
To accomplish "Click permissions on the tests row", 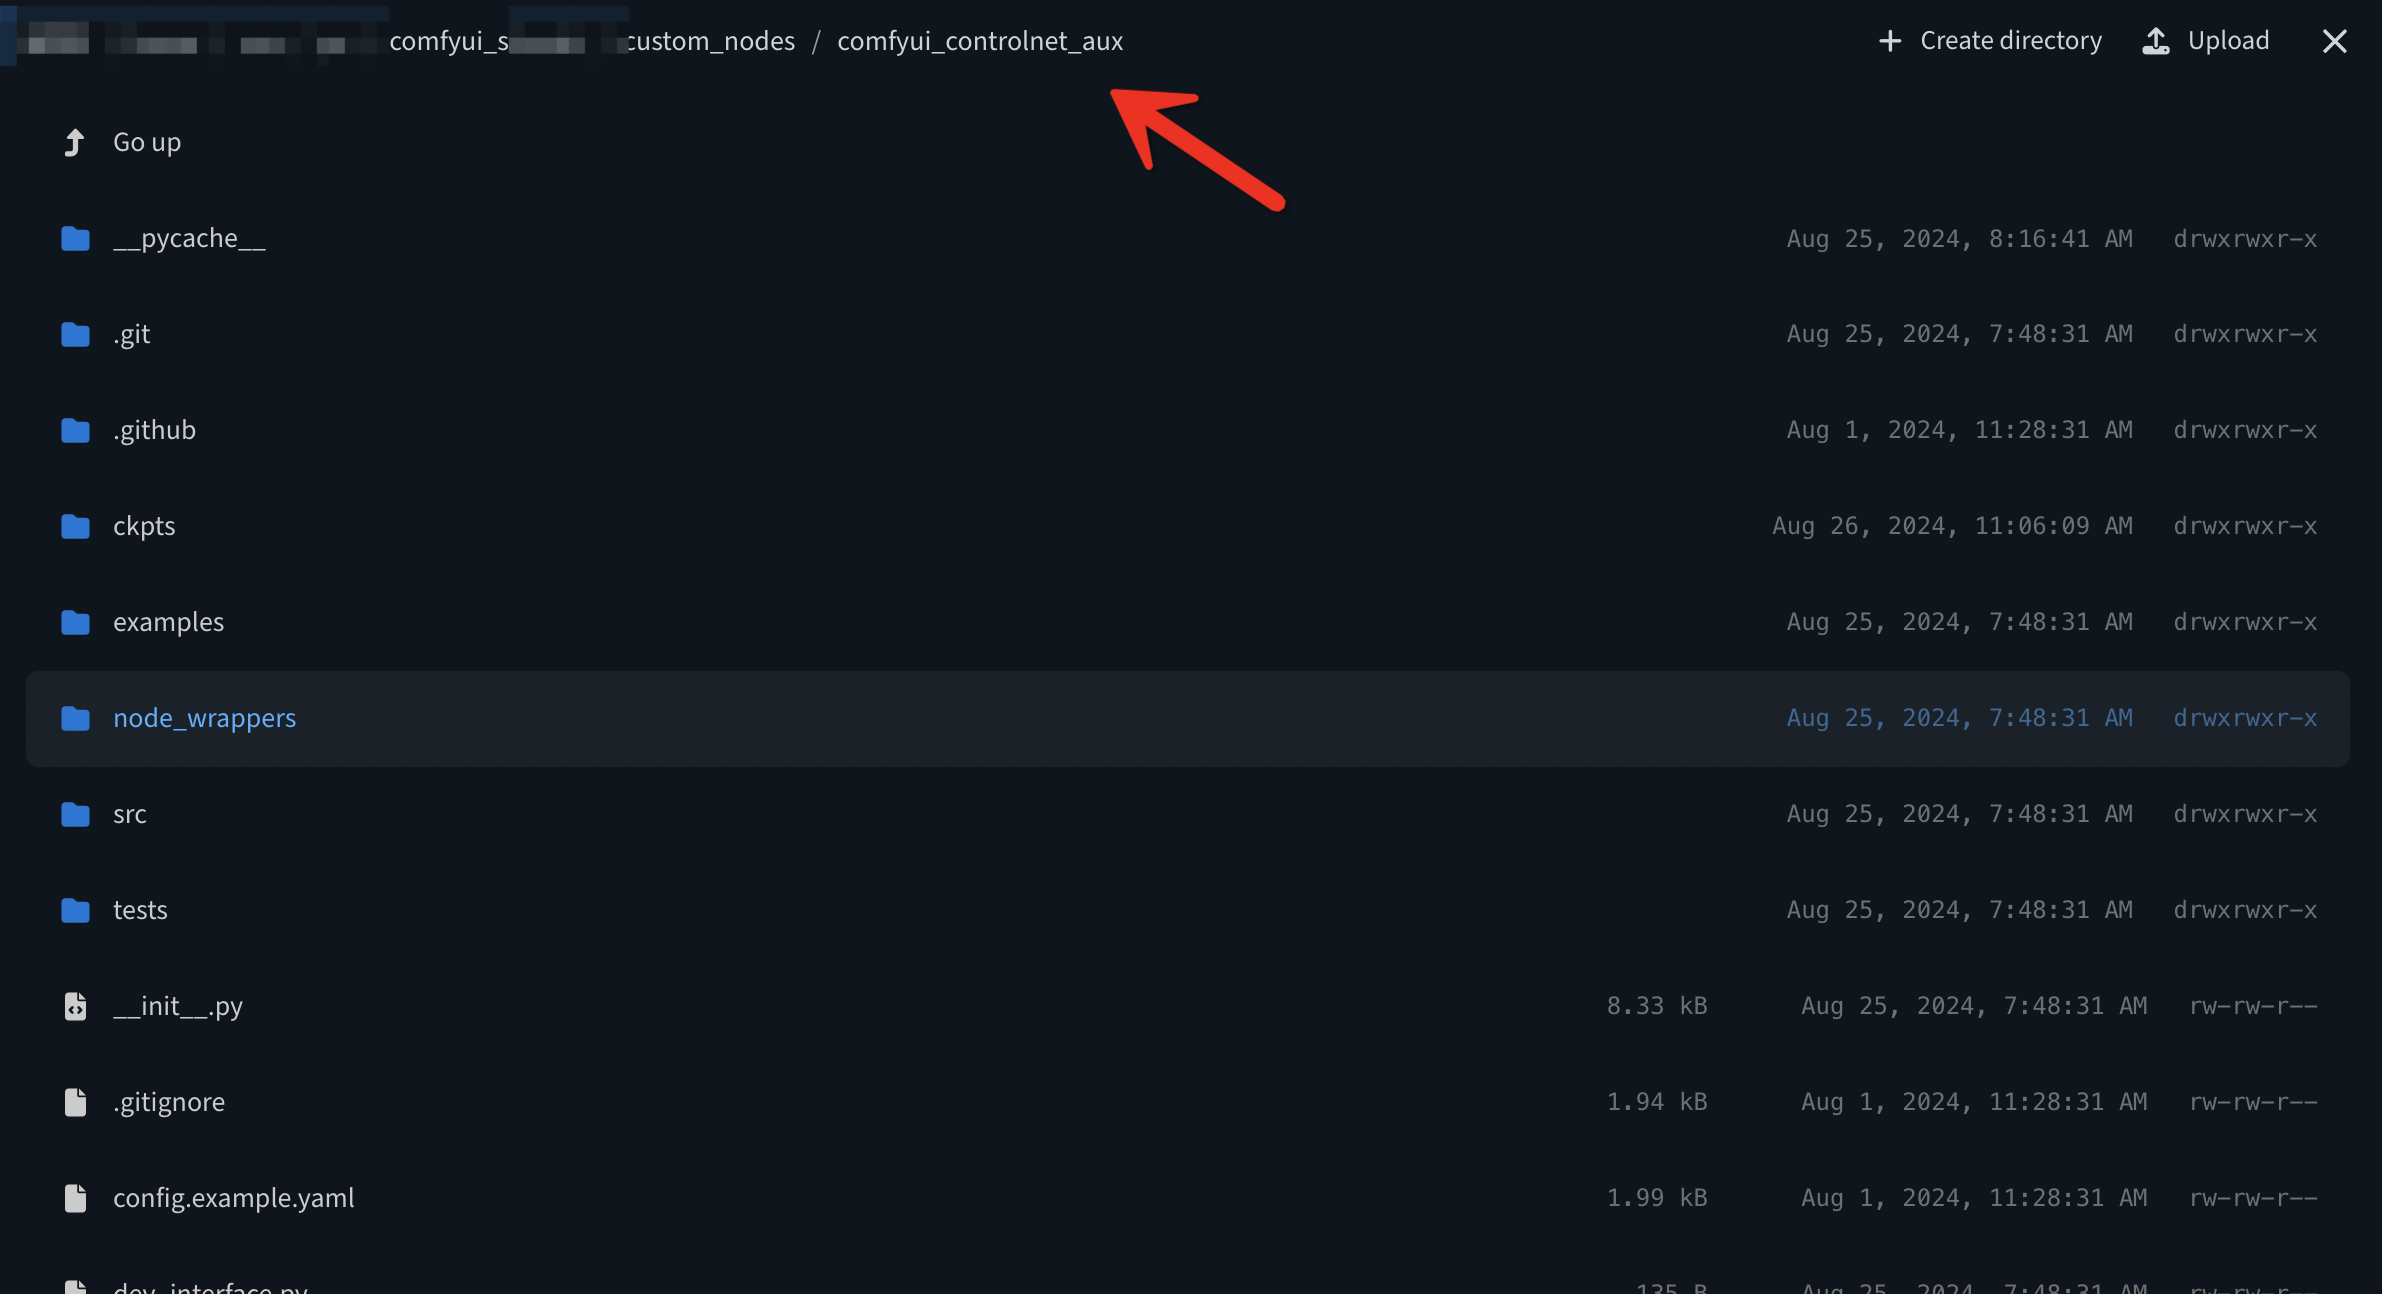I will coord(2245,910).
